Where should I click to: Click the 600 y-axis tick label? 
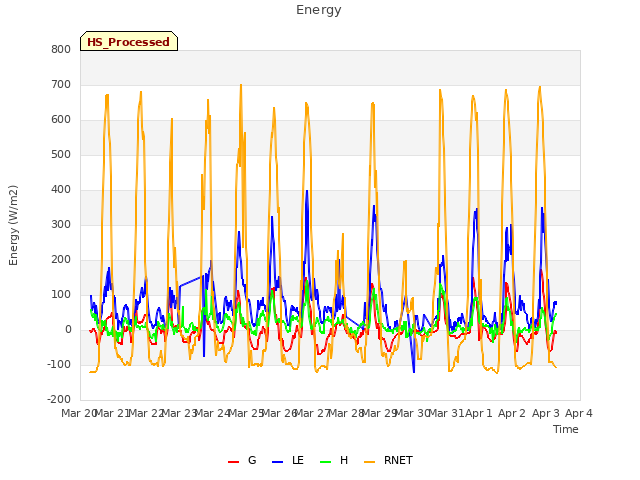pyautogui.click(x=61, y=120)
